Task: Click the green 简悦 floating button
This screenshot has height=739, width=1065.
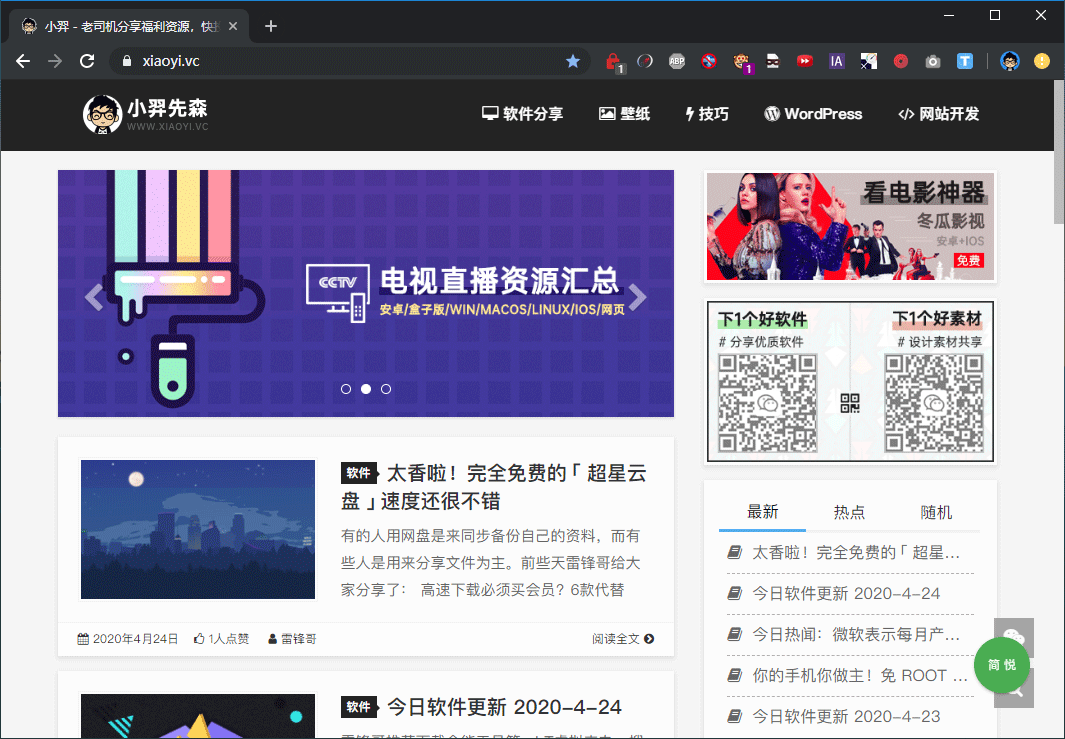Action: click(1001, 665)
